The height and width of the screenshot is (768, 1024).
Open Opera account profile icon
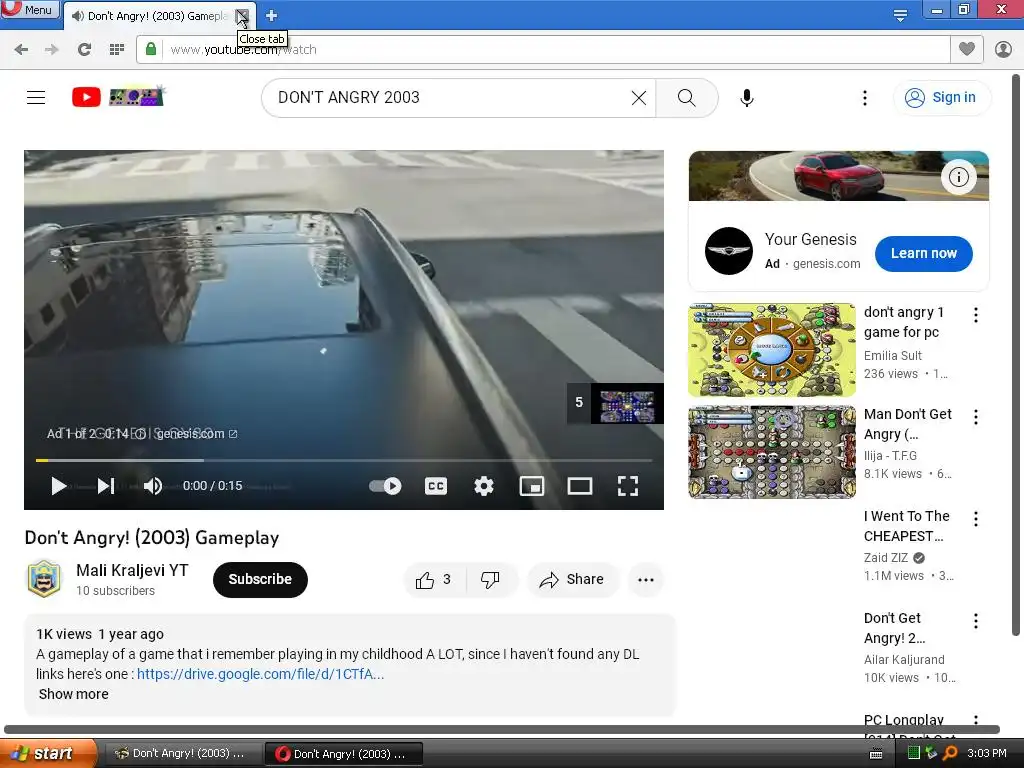[x=1003, y=49]
